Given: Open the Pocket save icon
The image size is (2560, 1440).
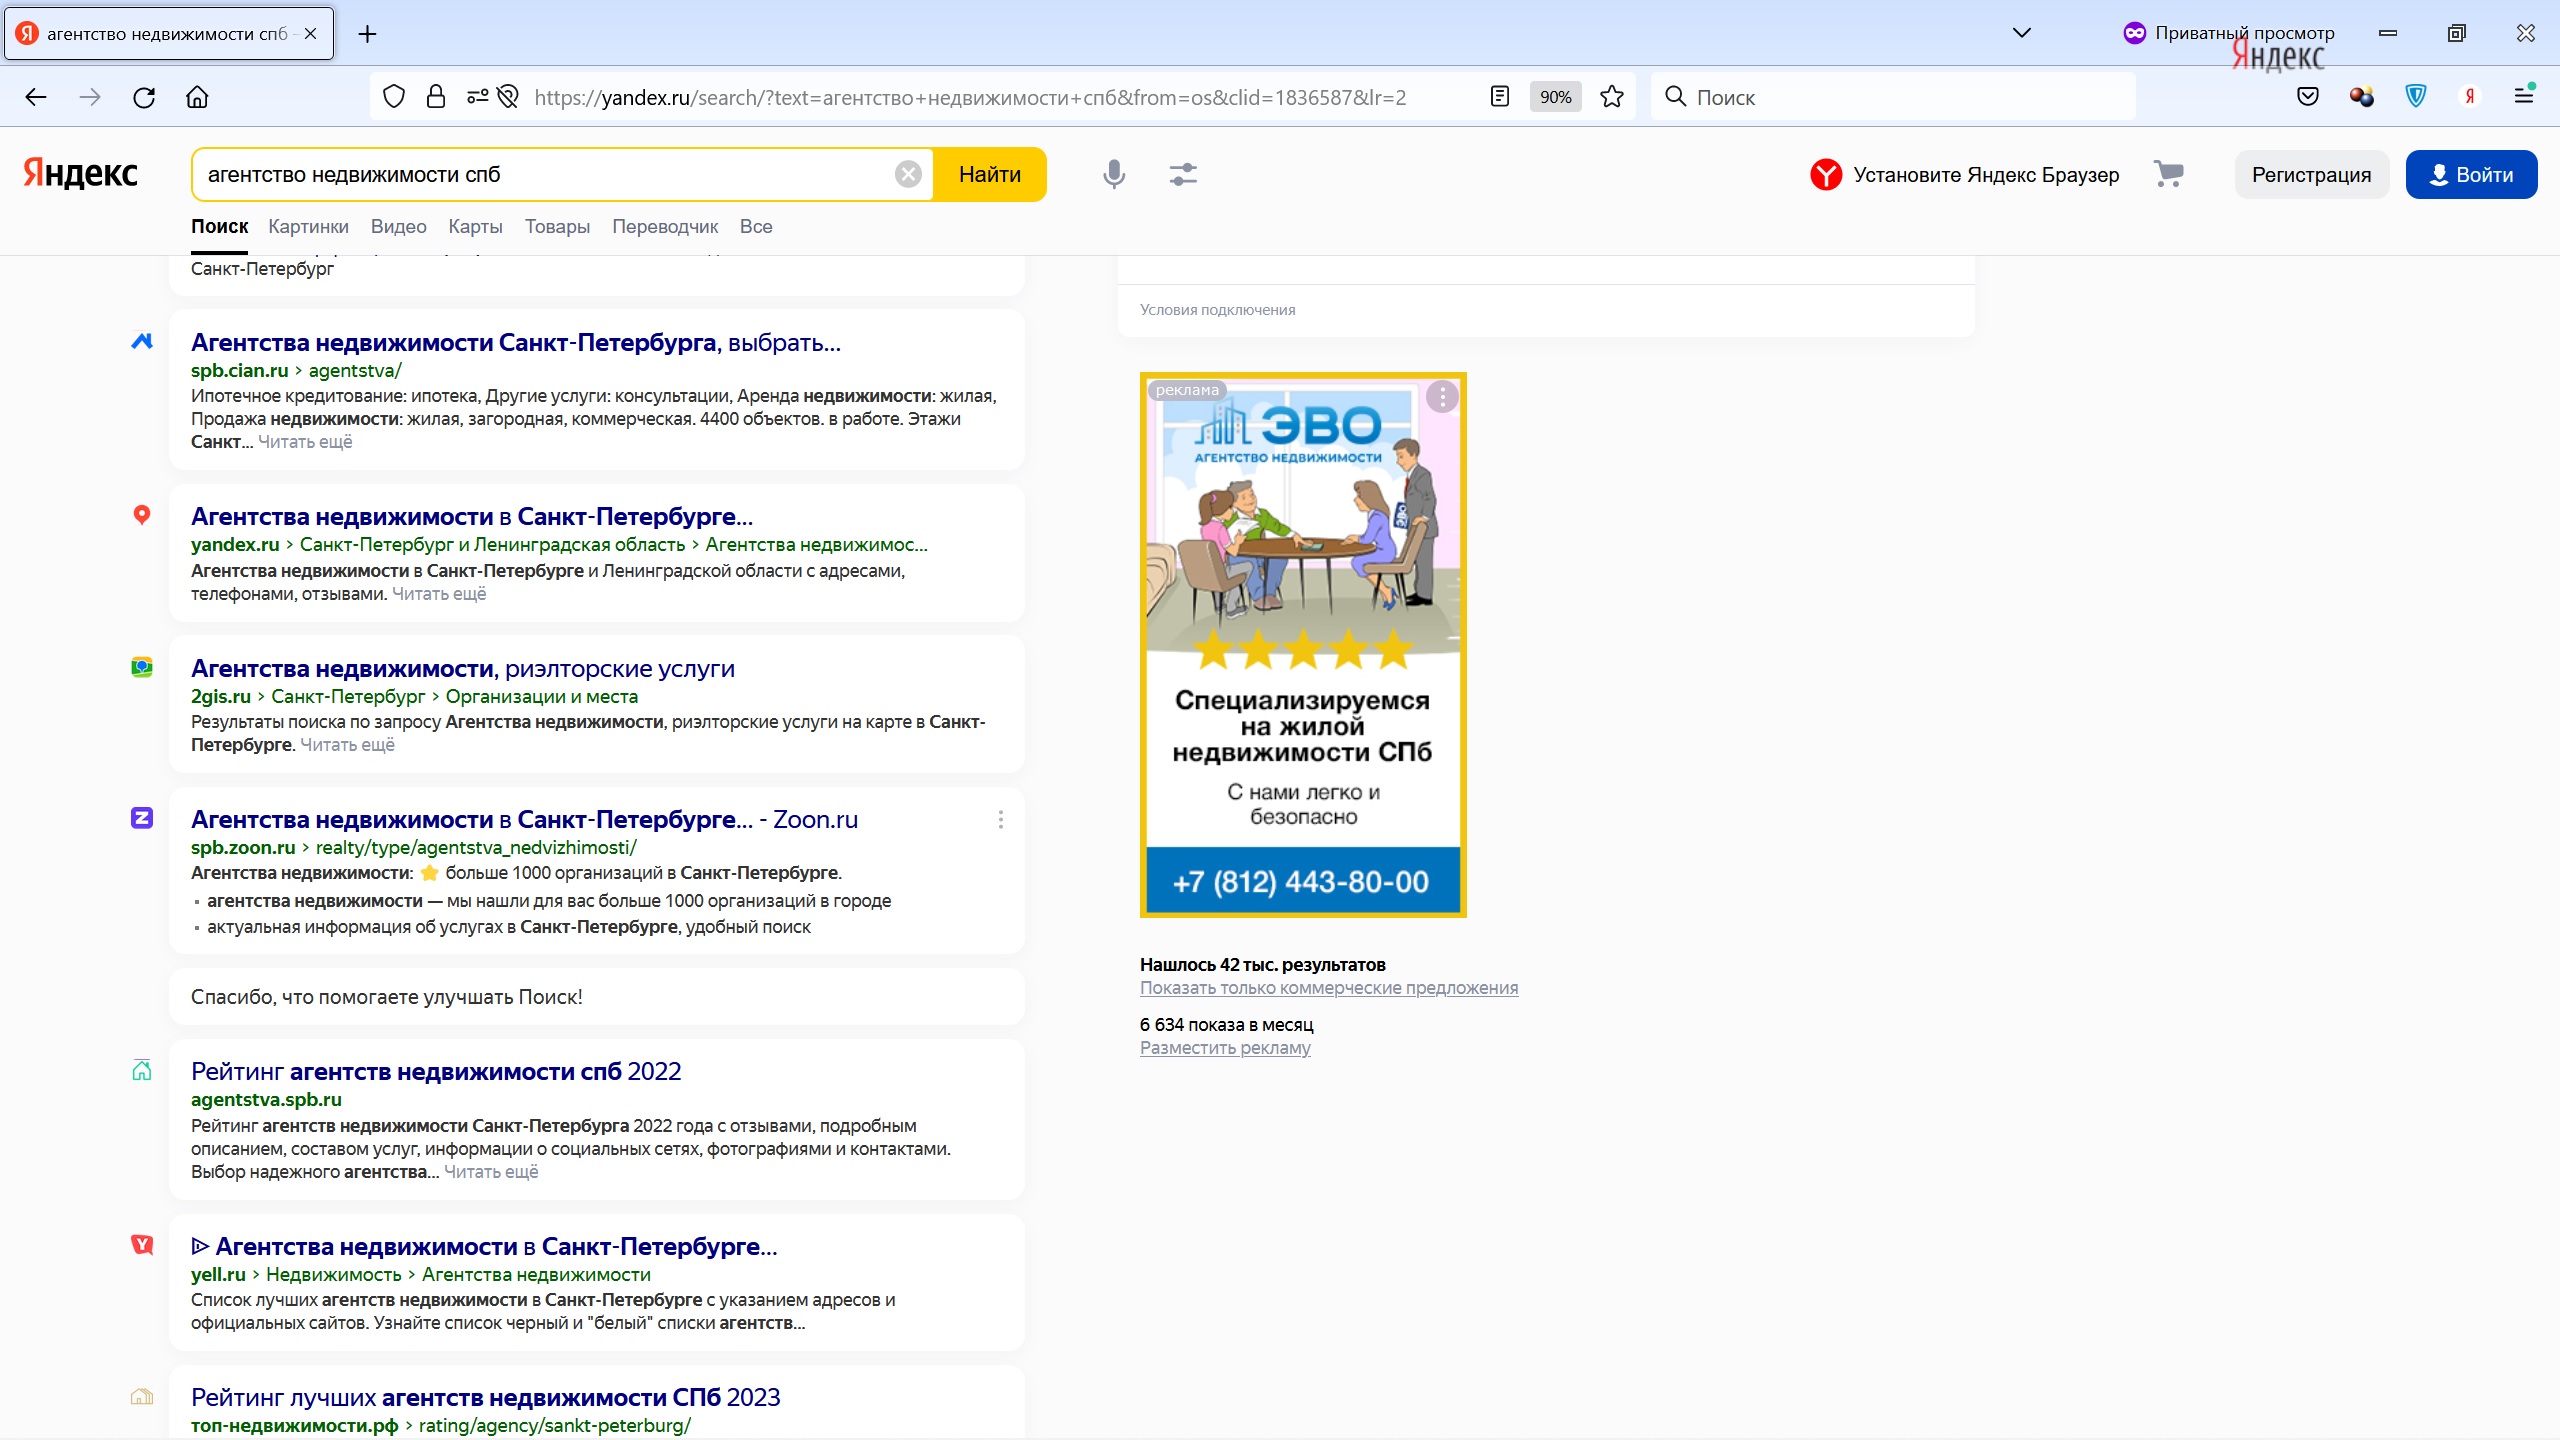Looking at the screenshot, I should pos(2308,97).
